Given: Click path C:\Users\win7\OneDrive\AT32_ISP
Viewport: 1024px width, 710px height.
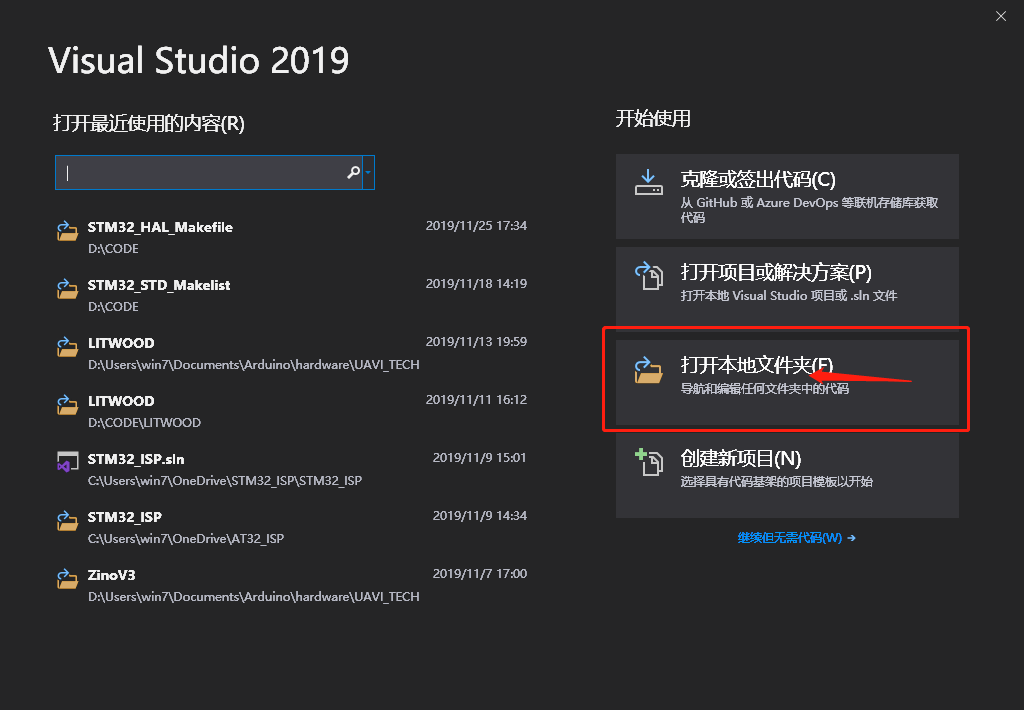Looking at the screenshot, I should coord(185,539).
